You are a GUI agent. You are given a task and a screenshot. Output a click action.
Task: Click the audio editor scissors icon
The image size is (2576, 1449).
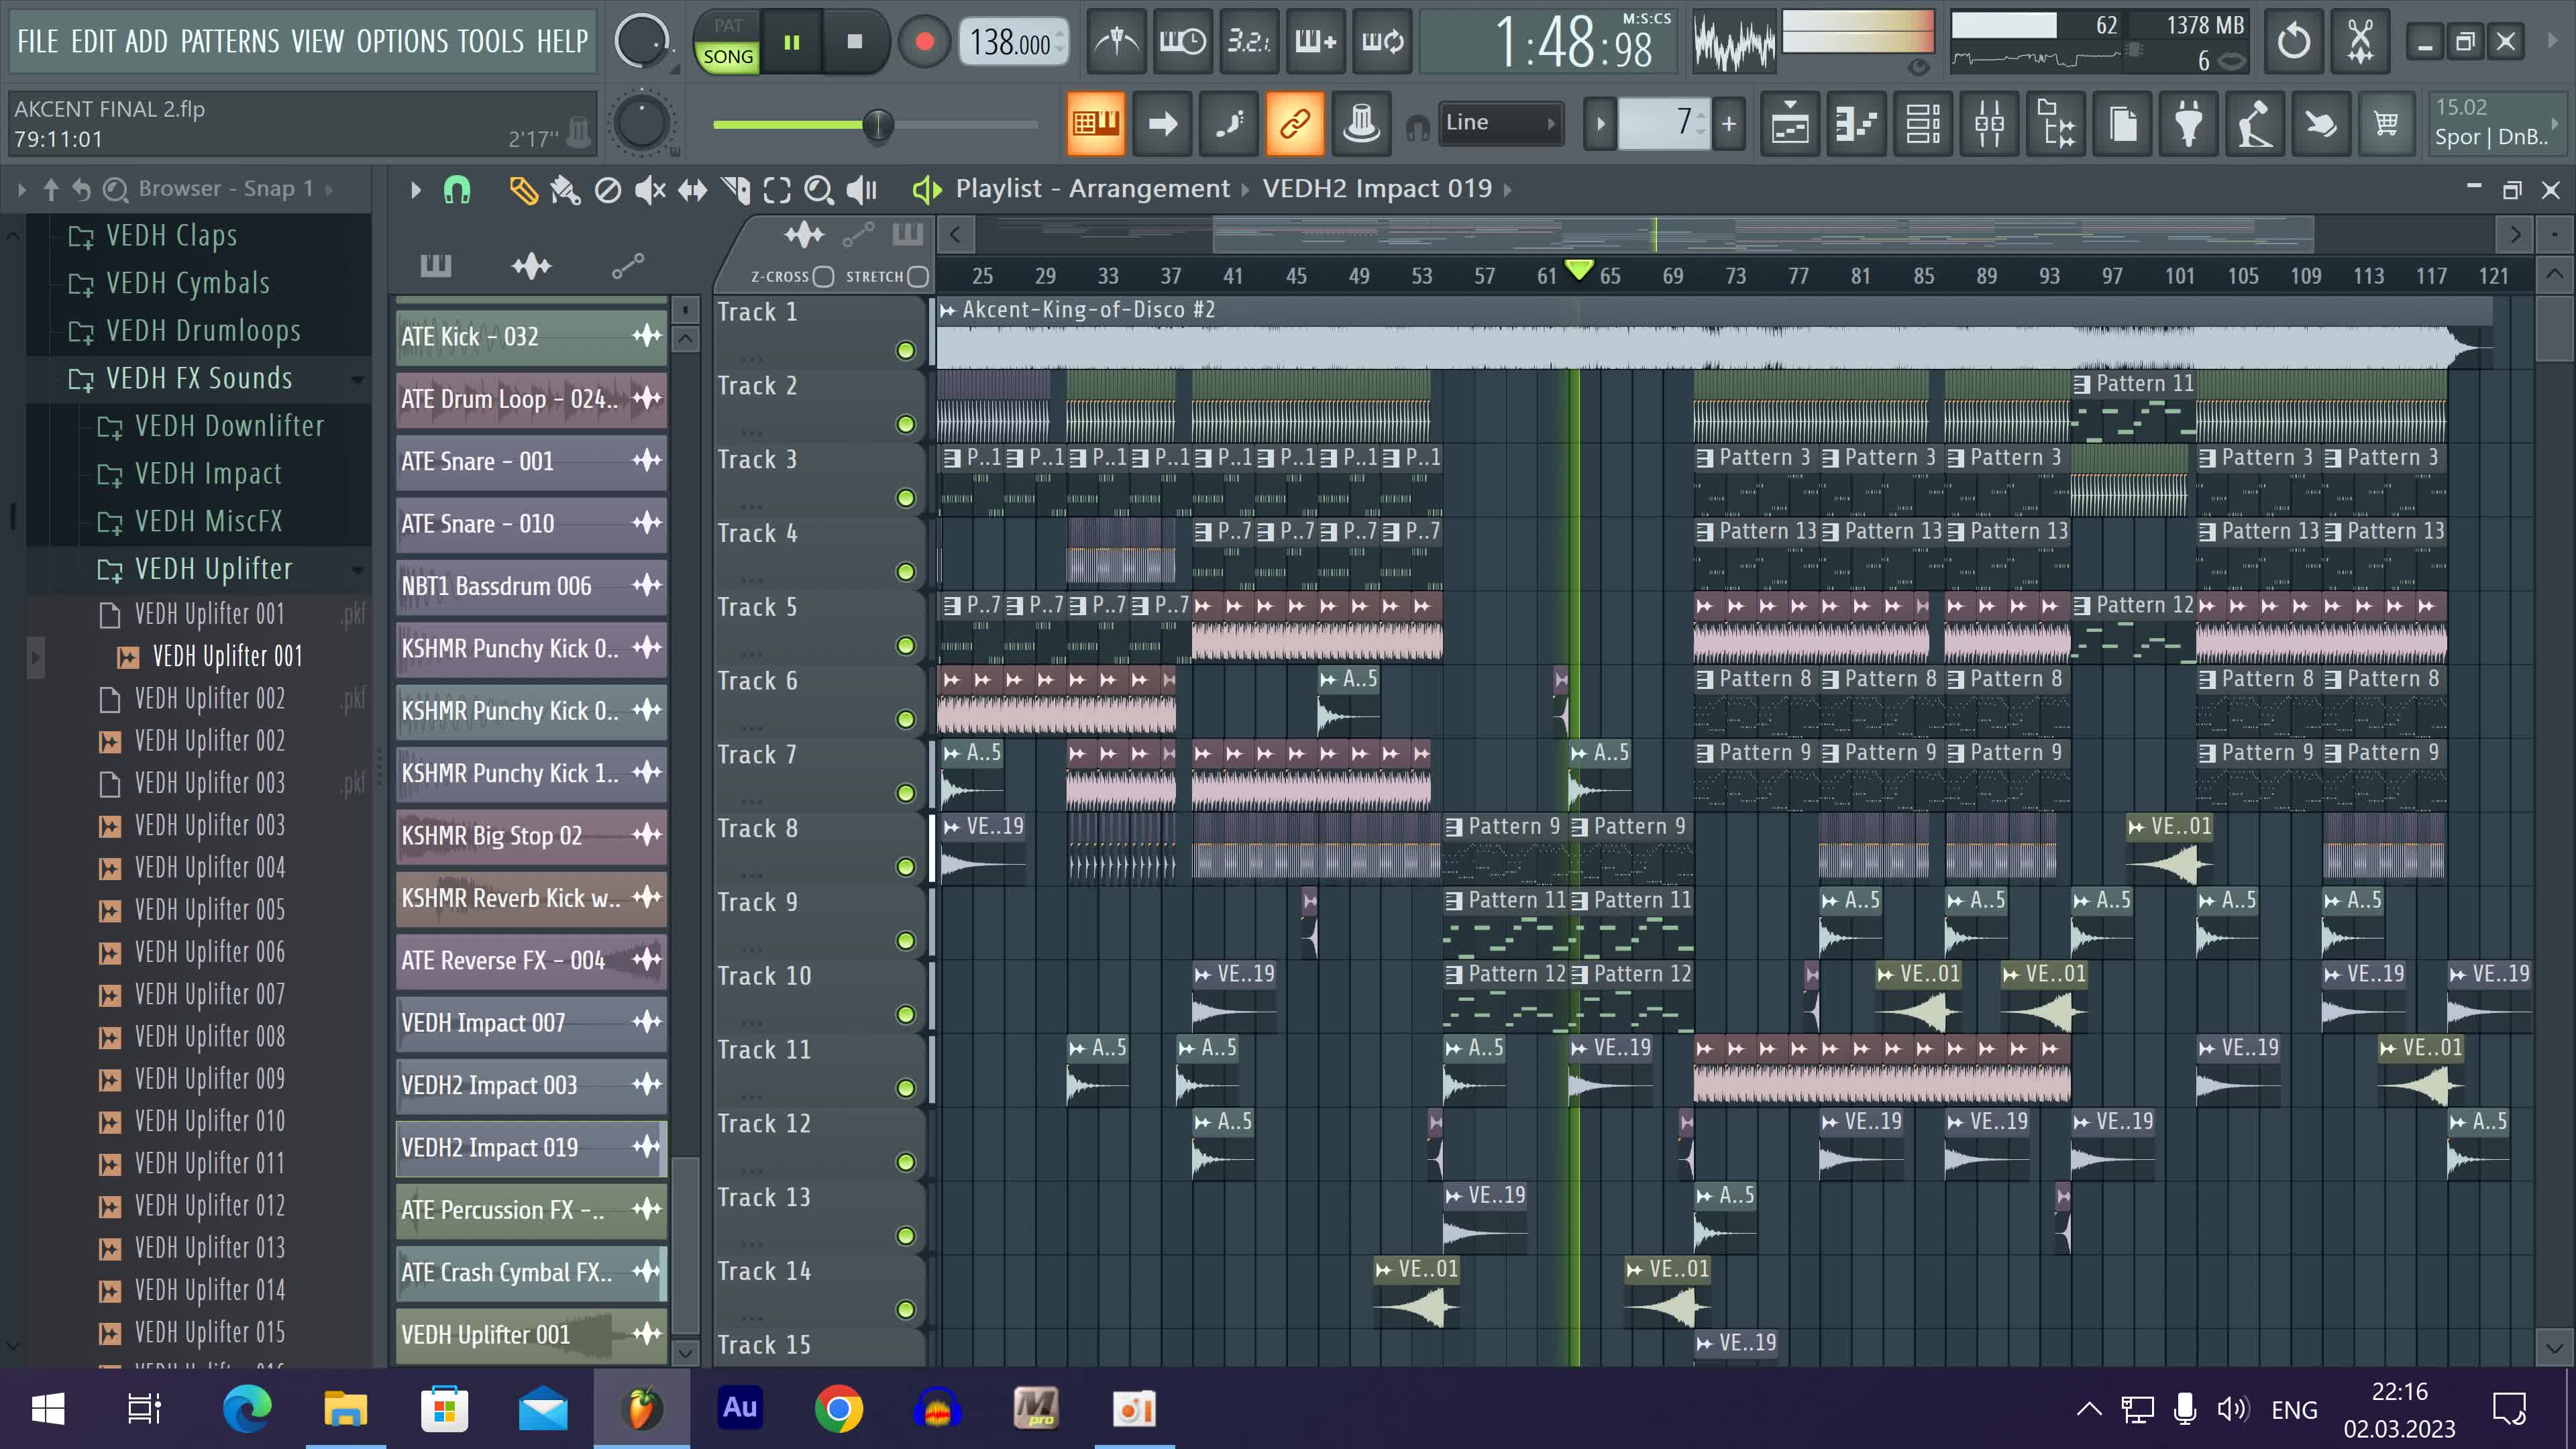click(x=2361, y=41)
